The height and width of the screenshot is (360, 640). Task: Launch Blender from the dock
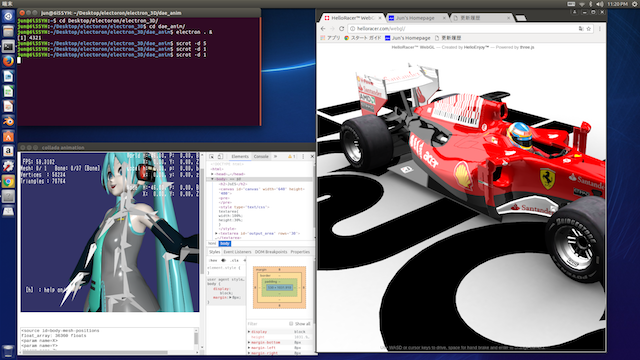tap(8, 121)
